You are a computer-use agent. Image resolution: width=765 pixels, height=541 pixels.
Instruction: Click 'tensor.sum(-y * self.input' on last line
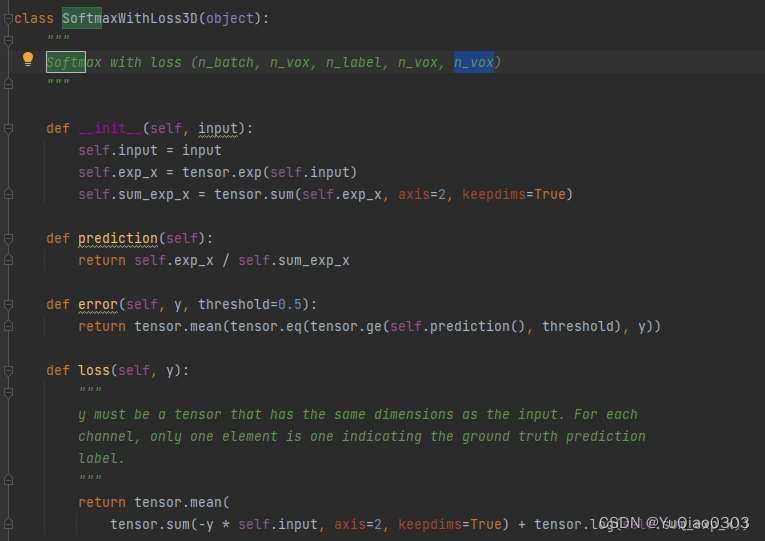coord(214,525)
